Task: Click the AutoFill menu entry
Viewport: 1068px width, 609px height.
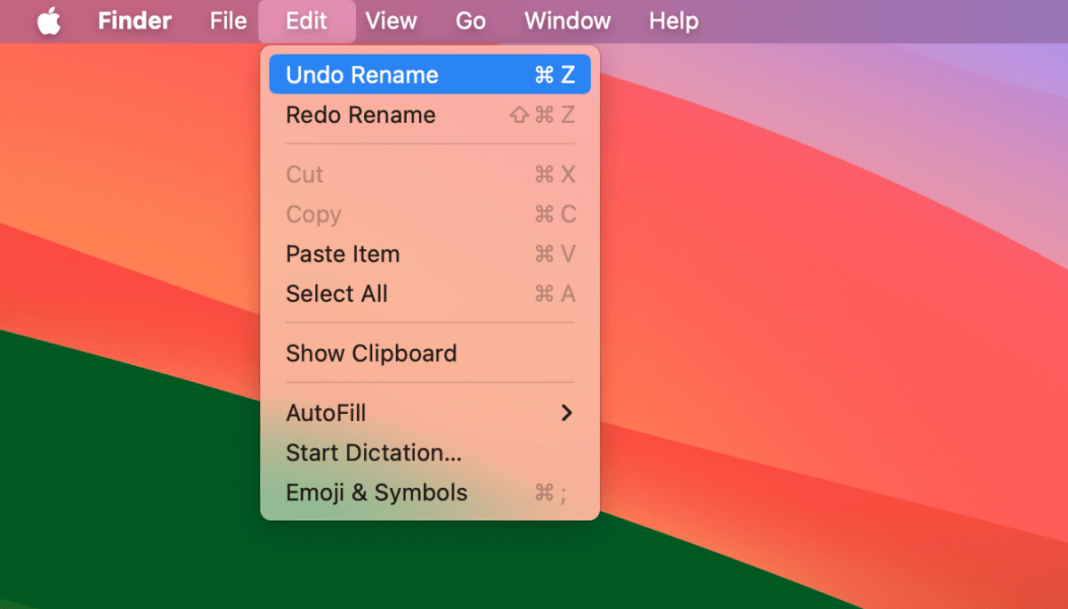Action: [x=326, y=412]
